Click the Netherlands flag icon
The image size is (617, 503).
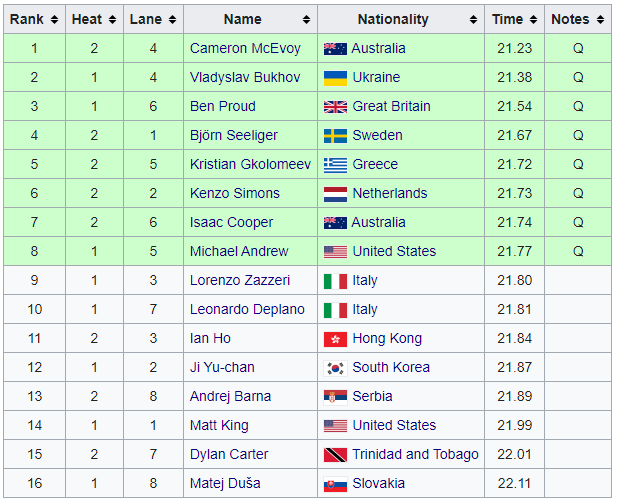[x=335, y=194]
